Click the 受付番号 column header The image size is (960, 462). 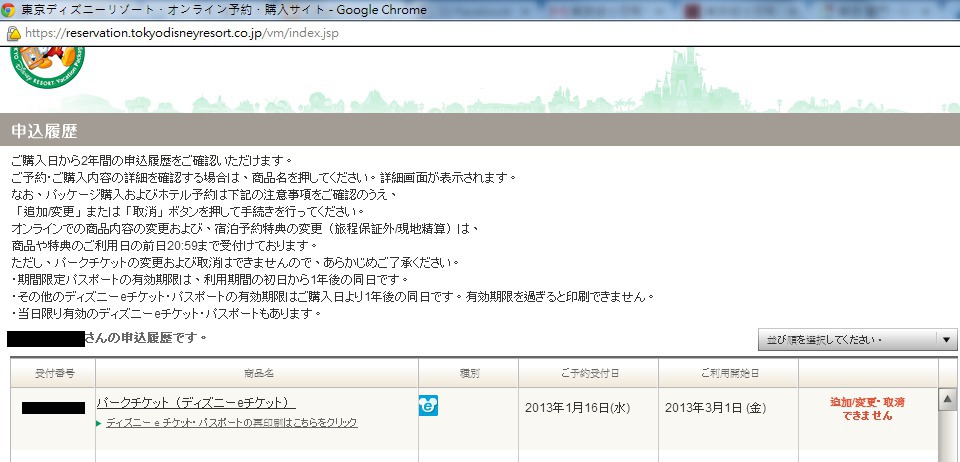click(54, 373)
